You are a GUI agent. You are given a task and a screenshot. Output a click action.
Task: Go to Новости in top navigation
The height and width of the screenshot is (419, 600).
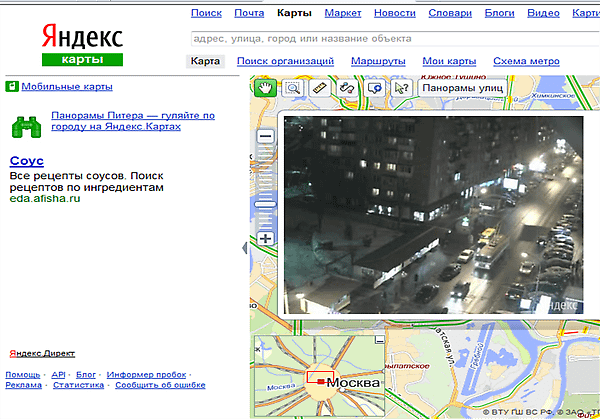tap(395, 13)
